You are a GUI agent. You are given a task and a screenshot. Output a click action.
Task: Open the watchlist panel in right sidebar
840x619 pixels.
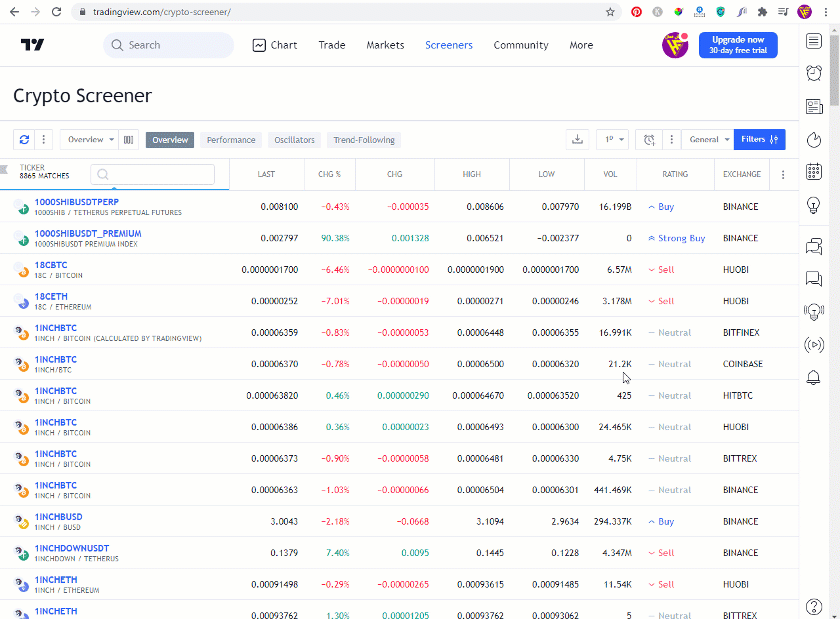click(814, 41)
